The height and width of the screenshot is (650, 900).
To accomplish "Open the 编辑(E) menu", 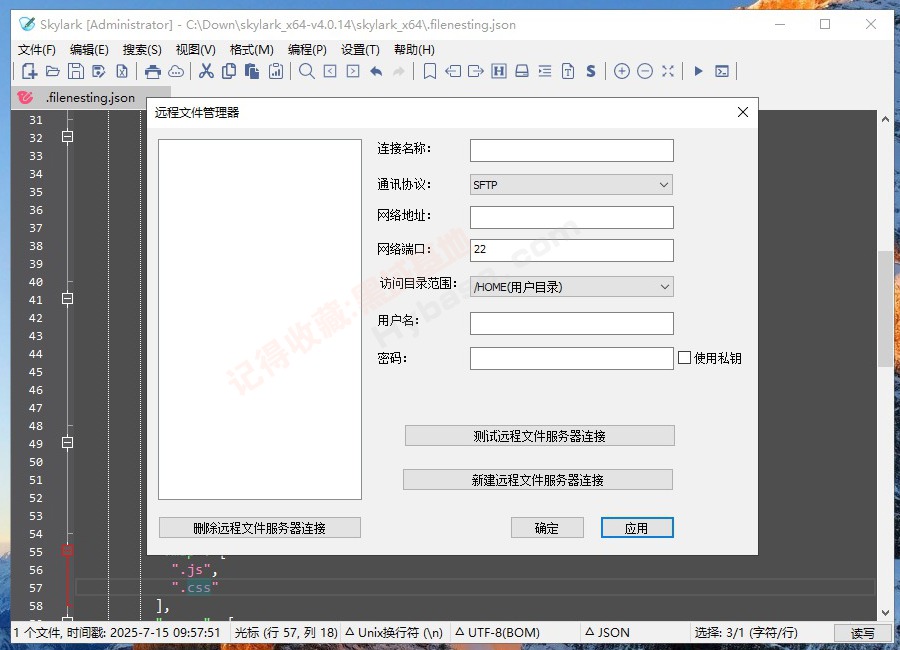I will tap(89, 50).
